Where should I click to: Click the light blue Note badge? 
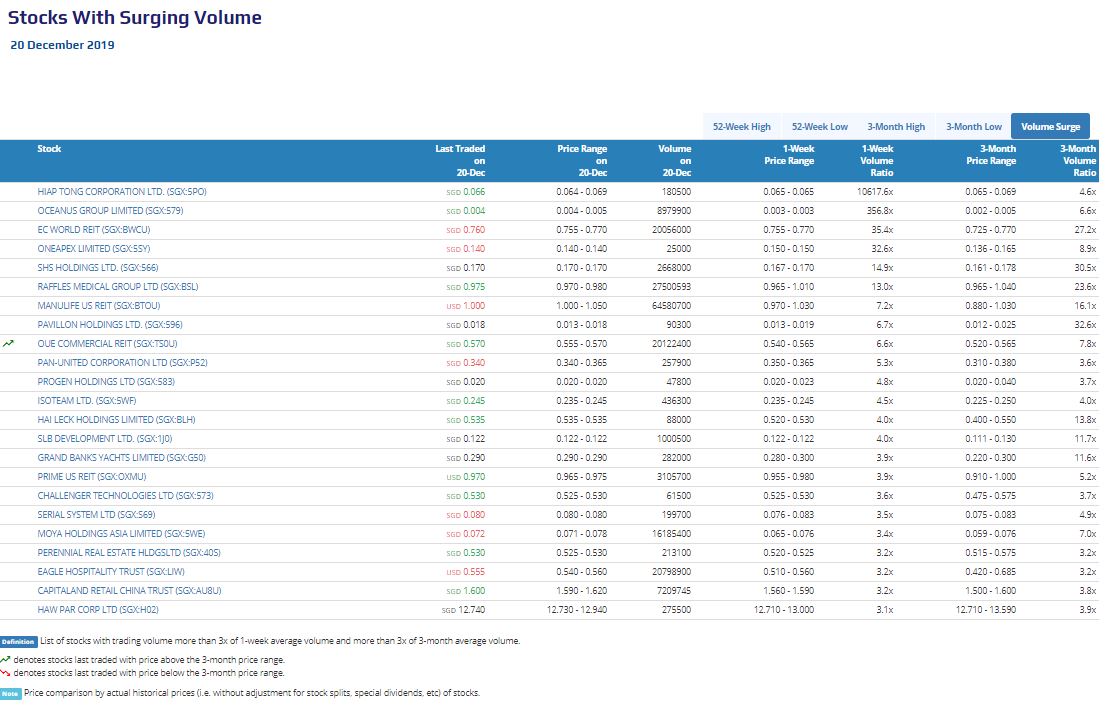(11, 693)
